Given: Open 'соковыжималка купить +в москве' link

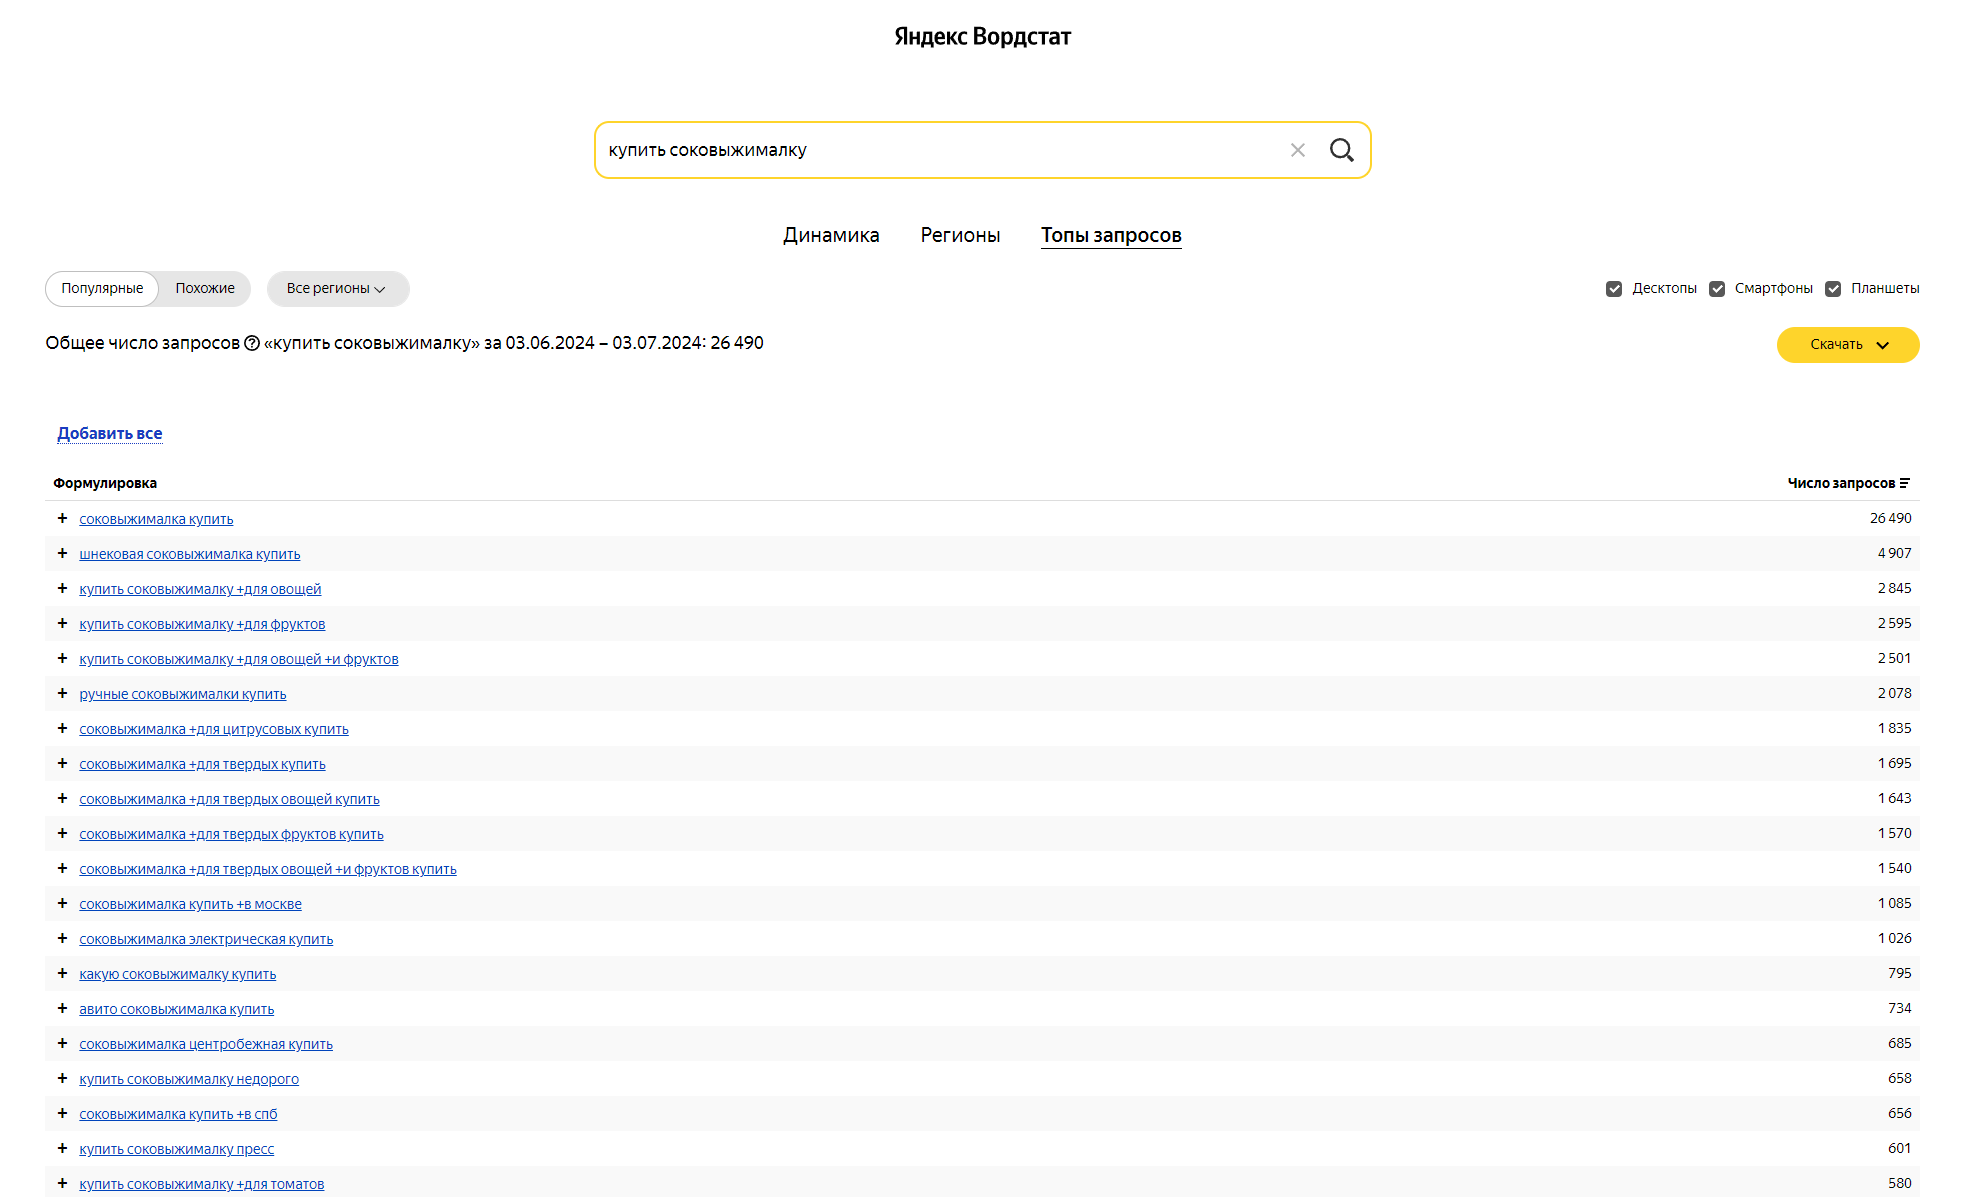Looking at the screenshot, I should 190,904.
